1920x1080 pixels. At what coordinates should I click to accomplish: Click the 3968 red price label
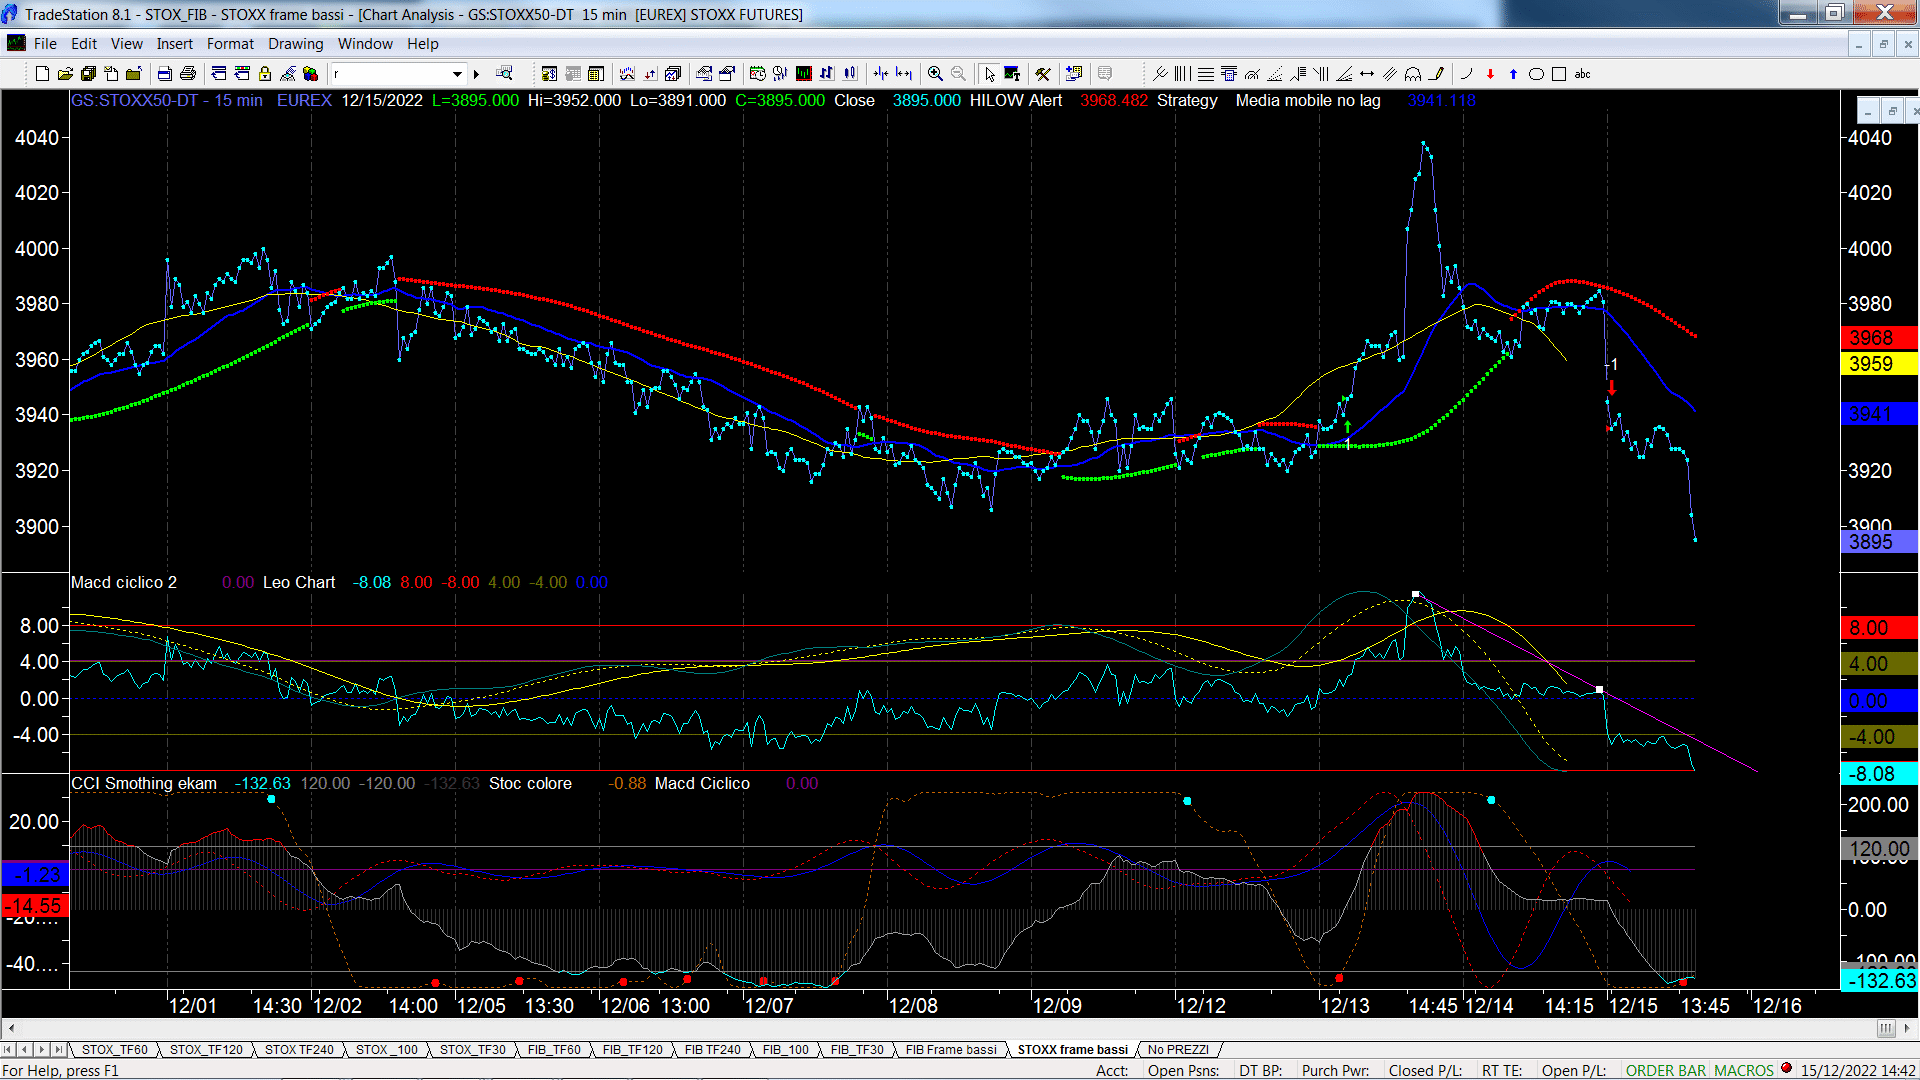point(1879,338)
